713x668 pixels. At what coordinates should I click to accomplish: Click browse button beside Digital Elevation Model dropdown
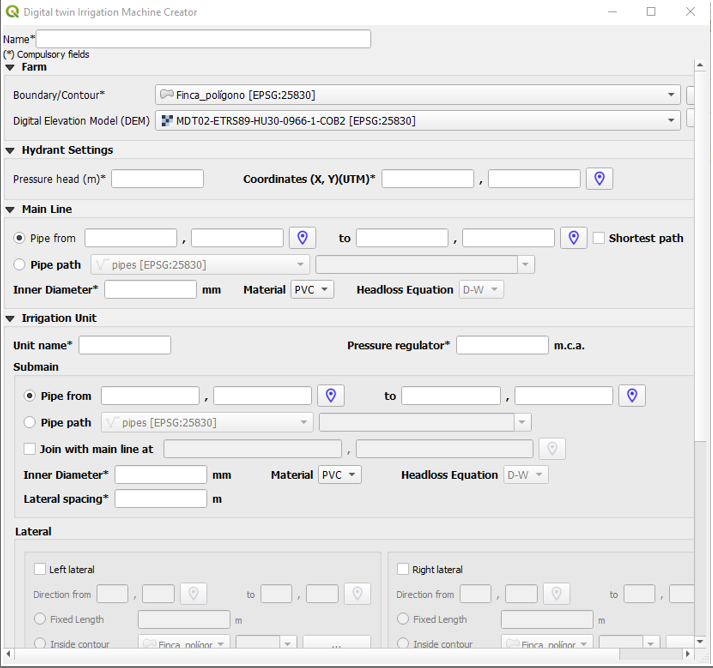[691, 120]
